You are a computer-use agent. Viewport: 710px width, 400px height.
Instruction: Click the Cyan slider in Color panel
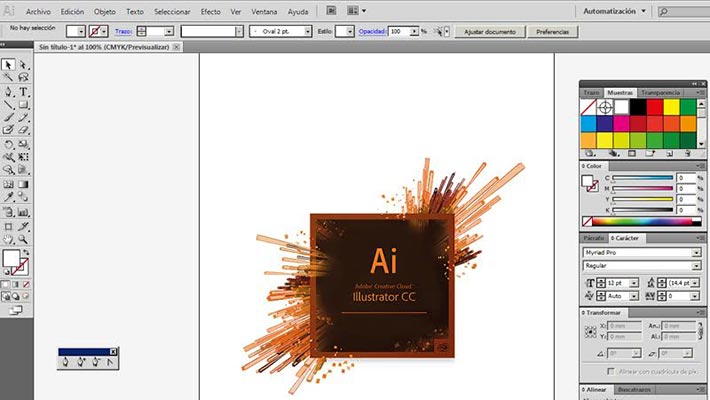point(643,178)
